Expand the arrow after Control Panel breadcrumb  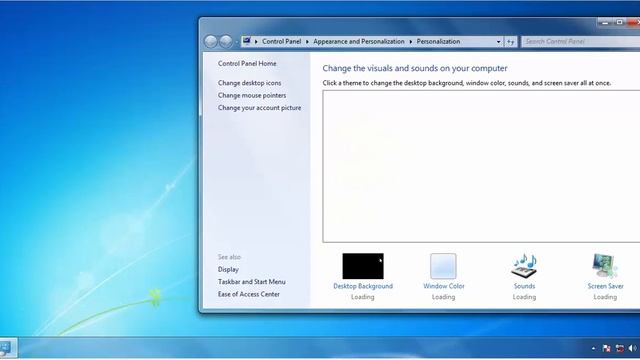click(307, 42)
